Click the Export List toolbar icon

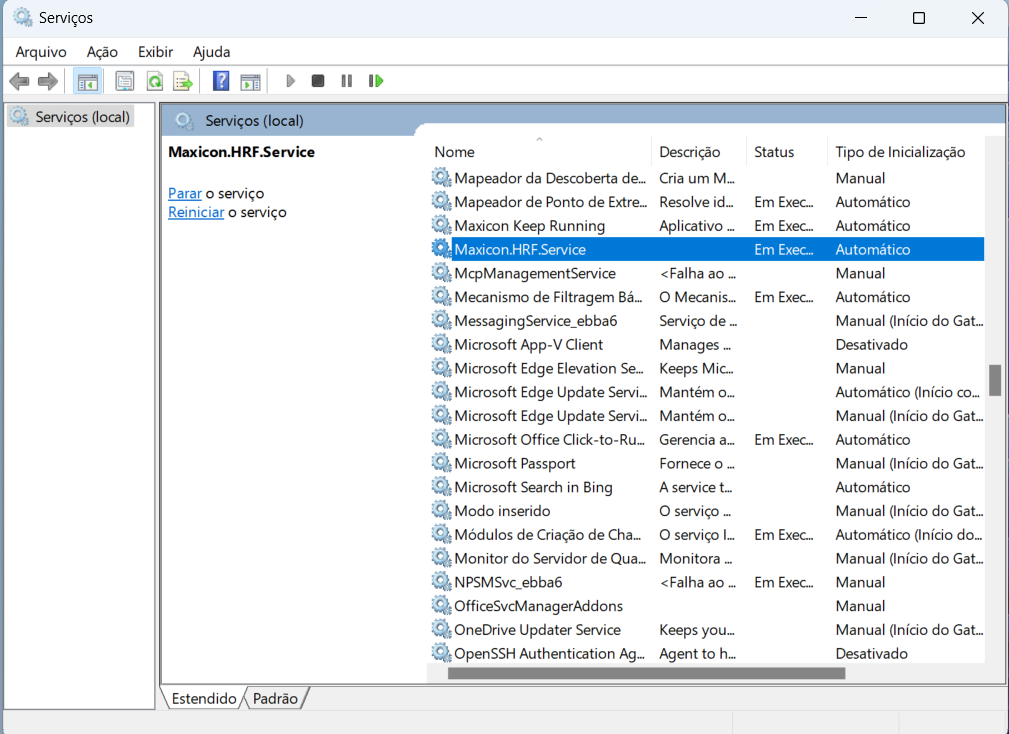[183, 81]
